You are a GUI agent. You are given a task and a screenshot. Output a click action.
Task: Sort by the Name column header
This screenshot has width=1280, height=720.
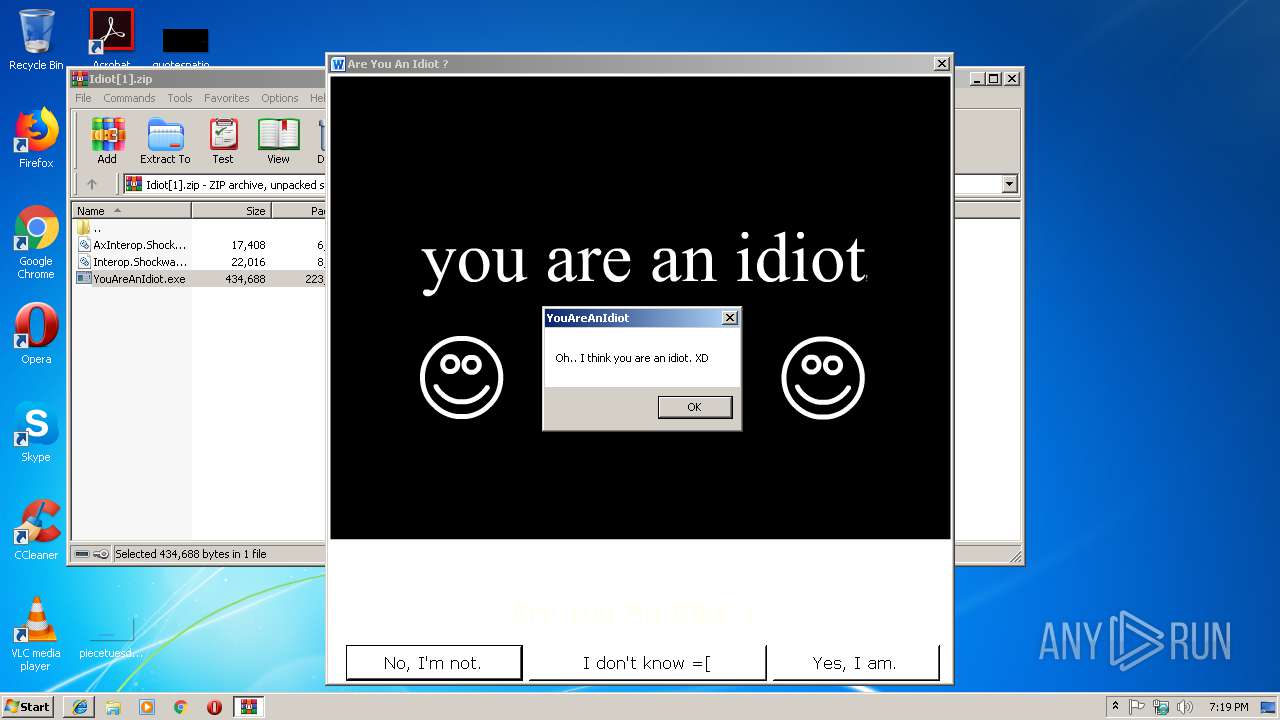131,211
